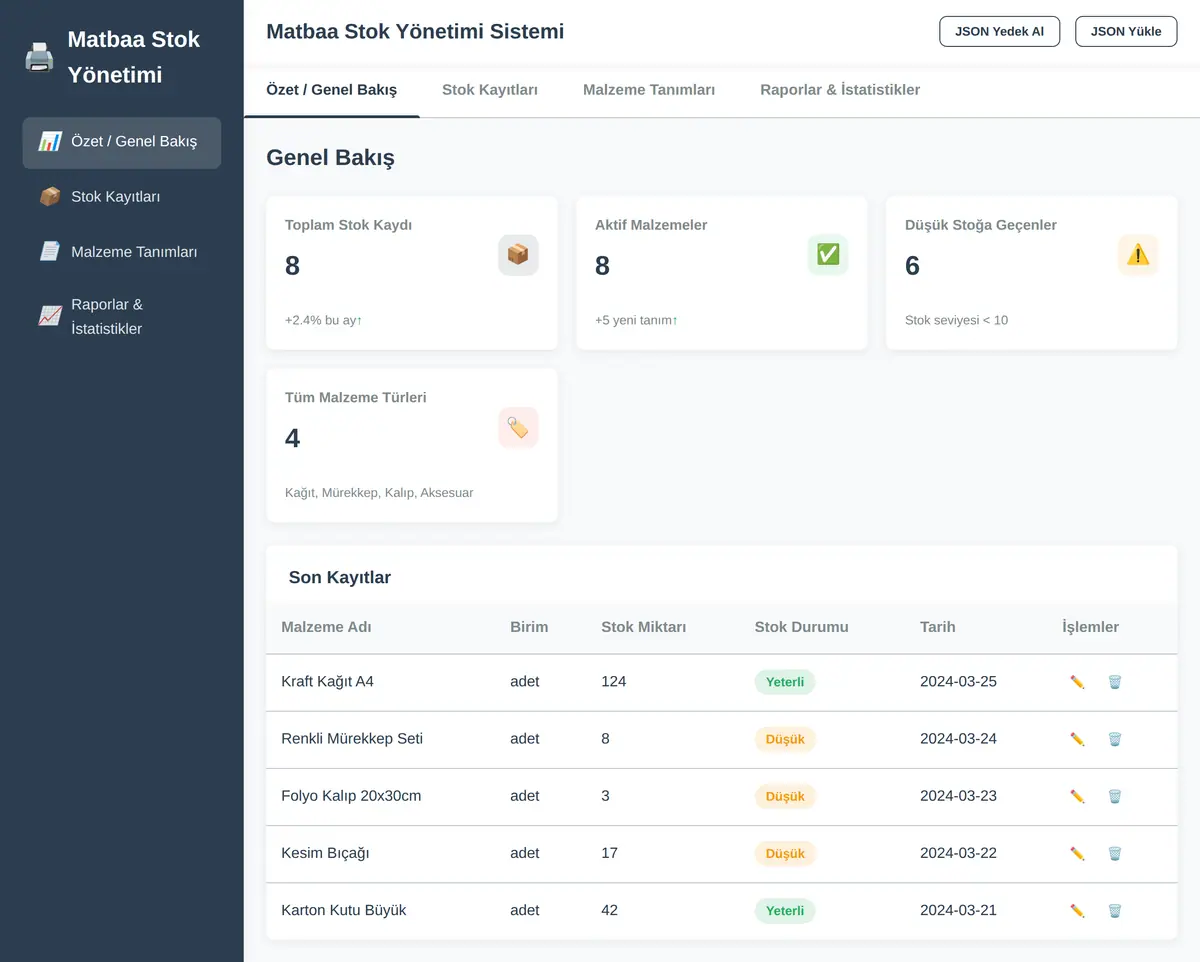
Task: Delete Karton Kutu Büyük row
Action: [x=1115, y=910]
